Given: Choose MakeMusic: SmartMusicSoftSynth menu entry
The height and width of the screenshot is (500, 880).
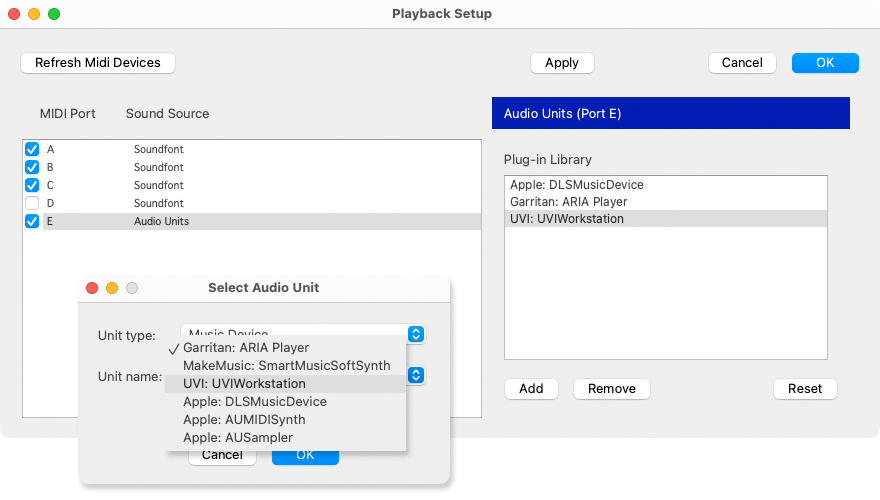Looking at the screenshot, I should (x=286, y=366).
